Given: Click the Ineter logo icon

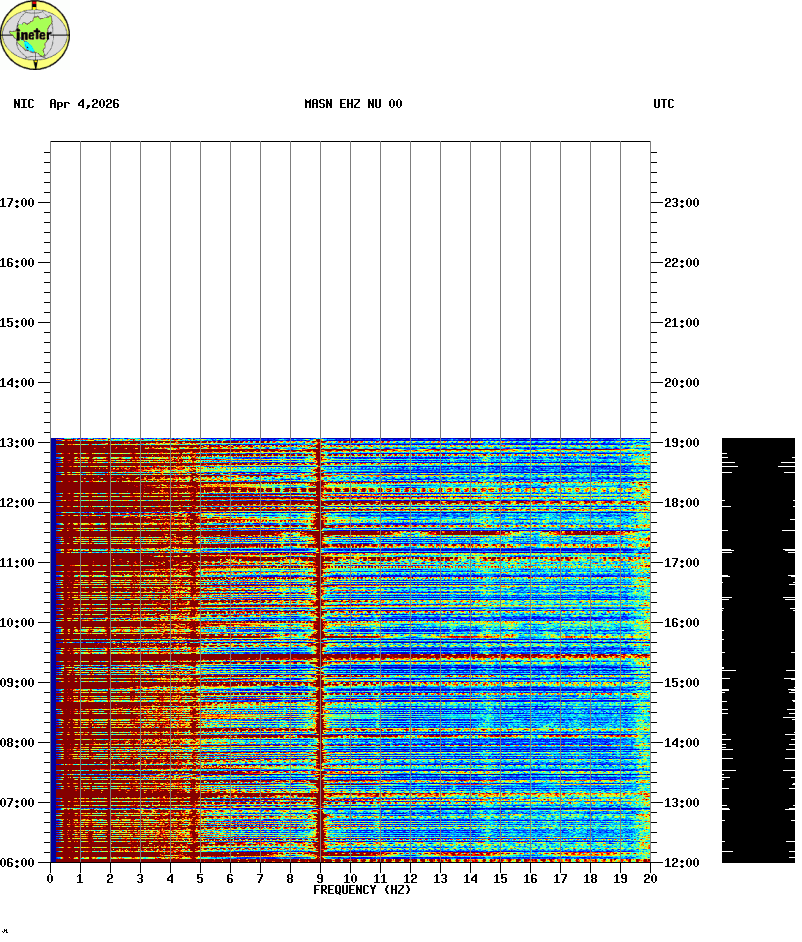Looking at the screenshot, I should point(35,35).
